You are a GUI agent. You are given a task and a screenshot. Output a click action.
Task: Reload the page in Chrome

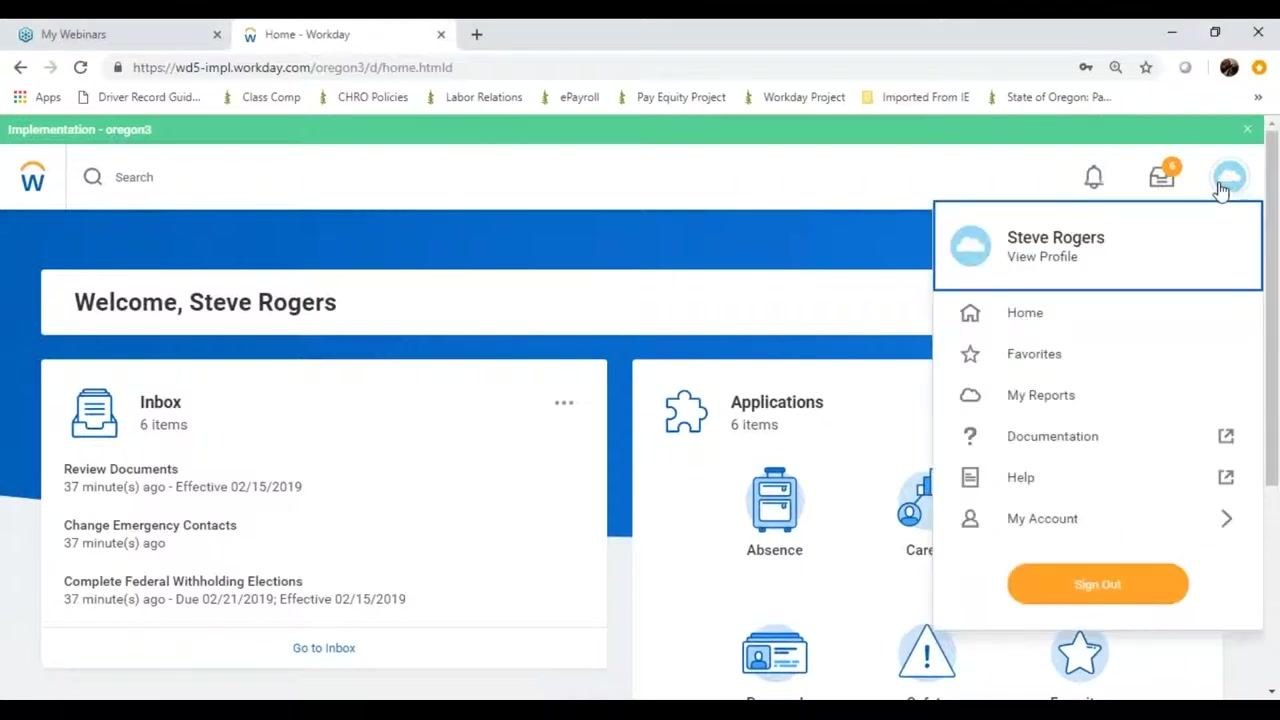point(81,67)
